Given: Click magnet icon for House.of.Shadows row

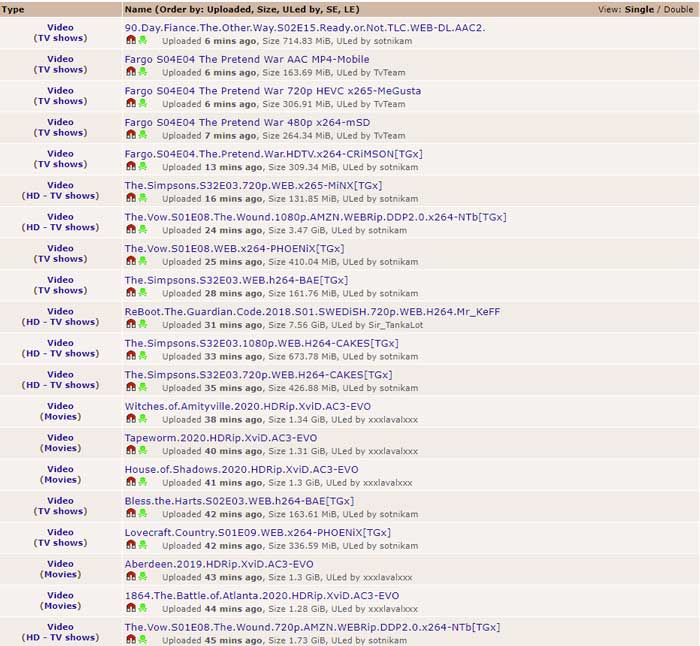Looking at the screenshot, I should pos(131,482).
